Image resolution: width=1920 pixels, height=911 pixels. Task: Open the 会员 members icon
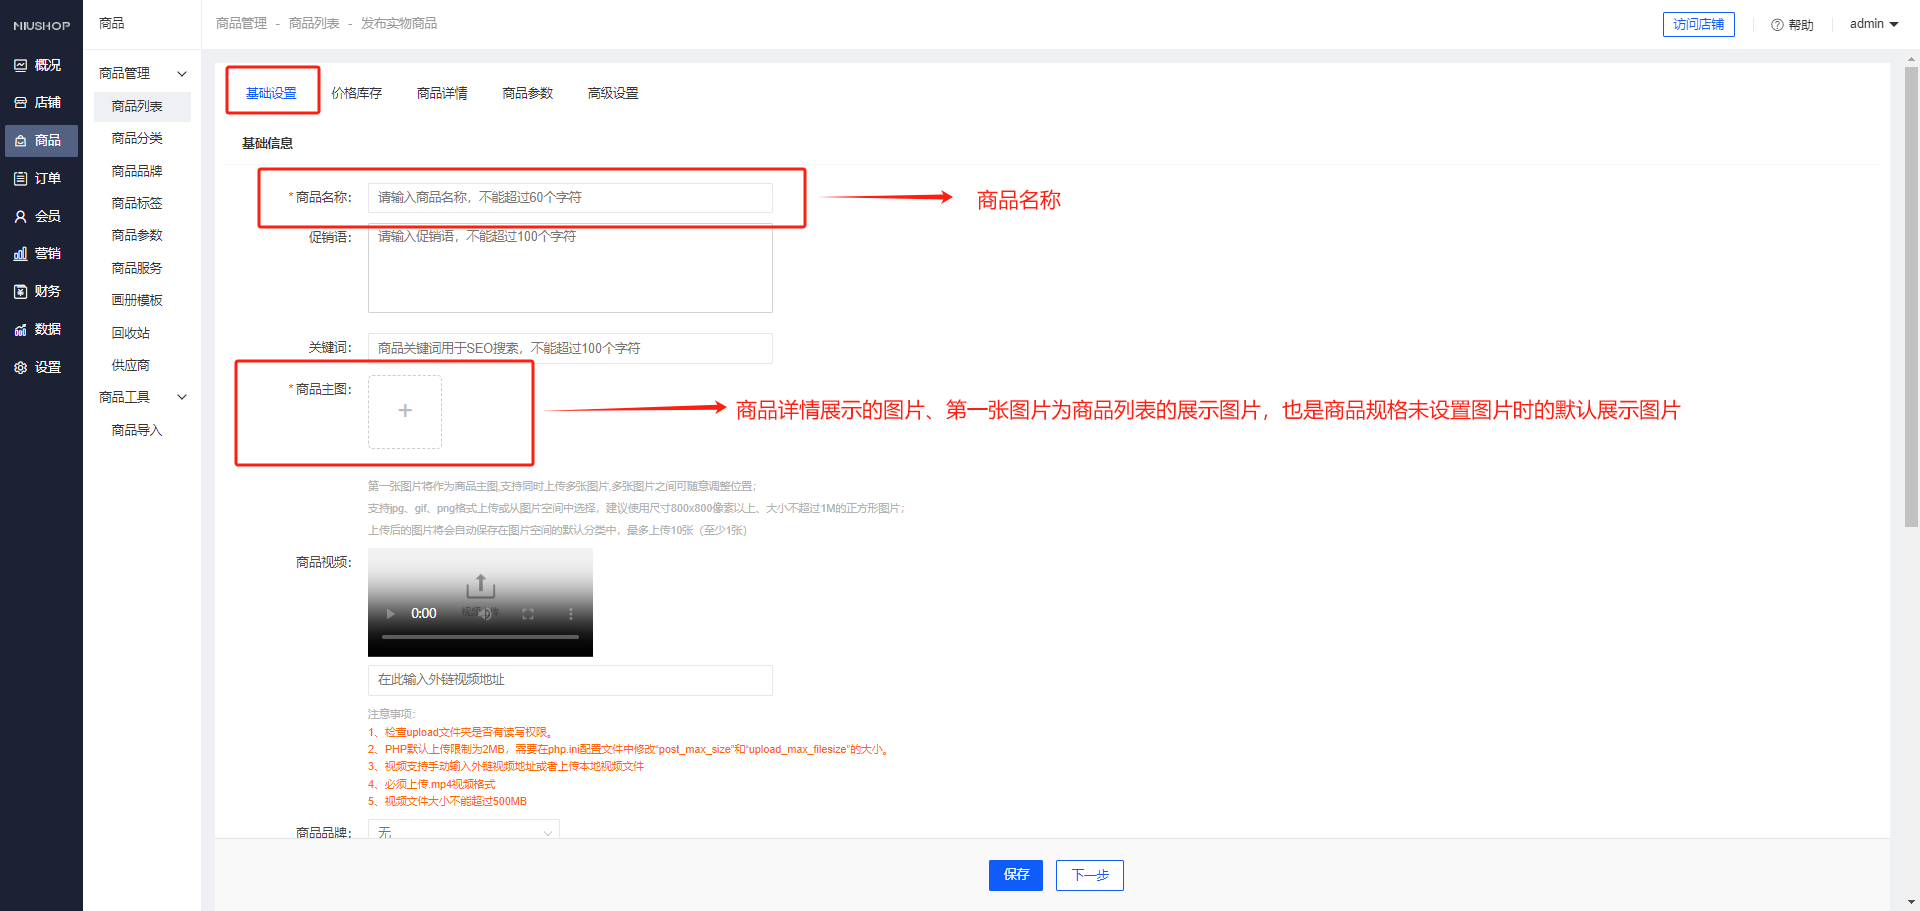click(x=20, y=216)
